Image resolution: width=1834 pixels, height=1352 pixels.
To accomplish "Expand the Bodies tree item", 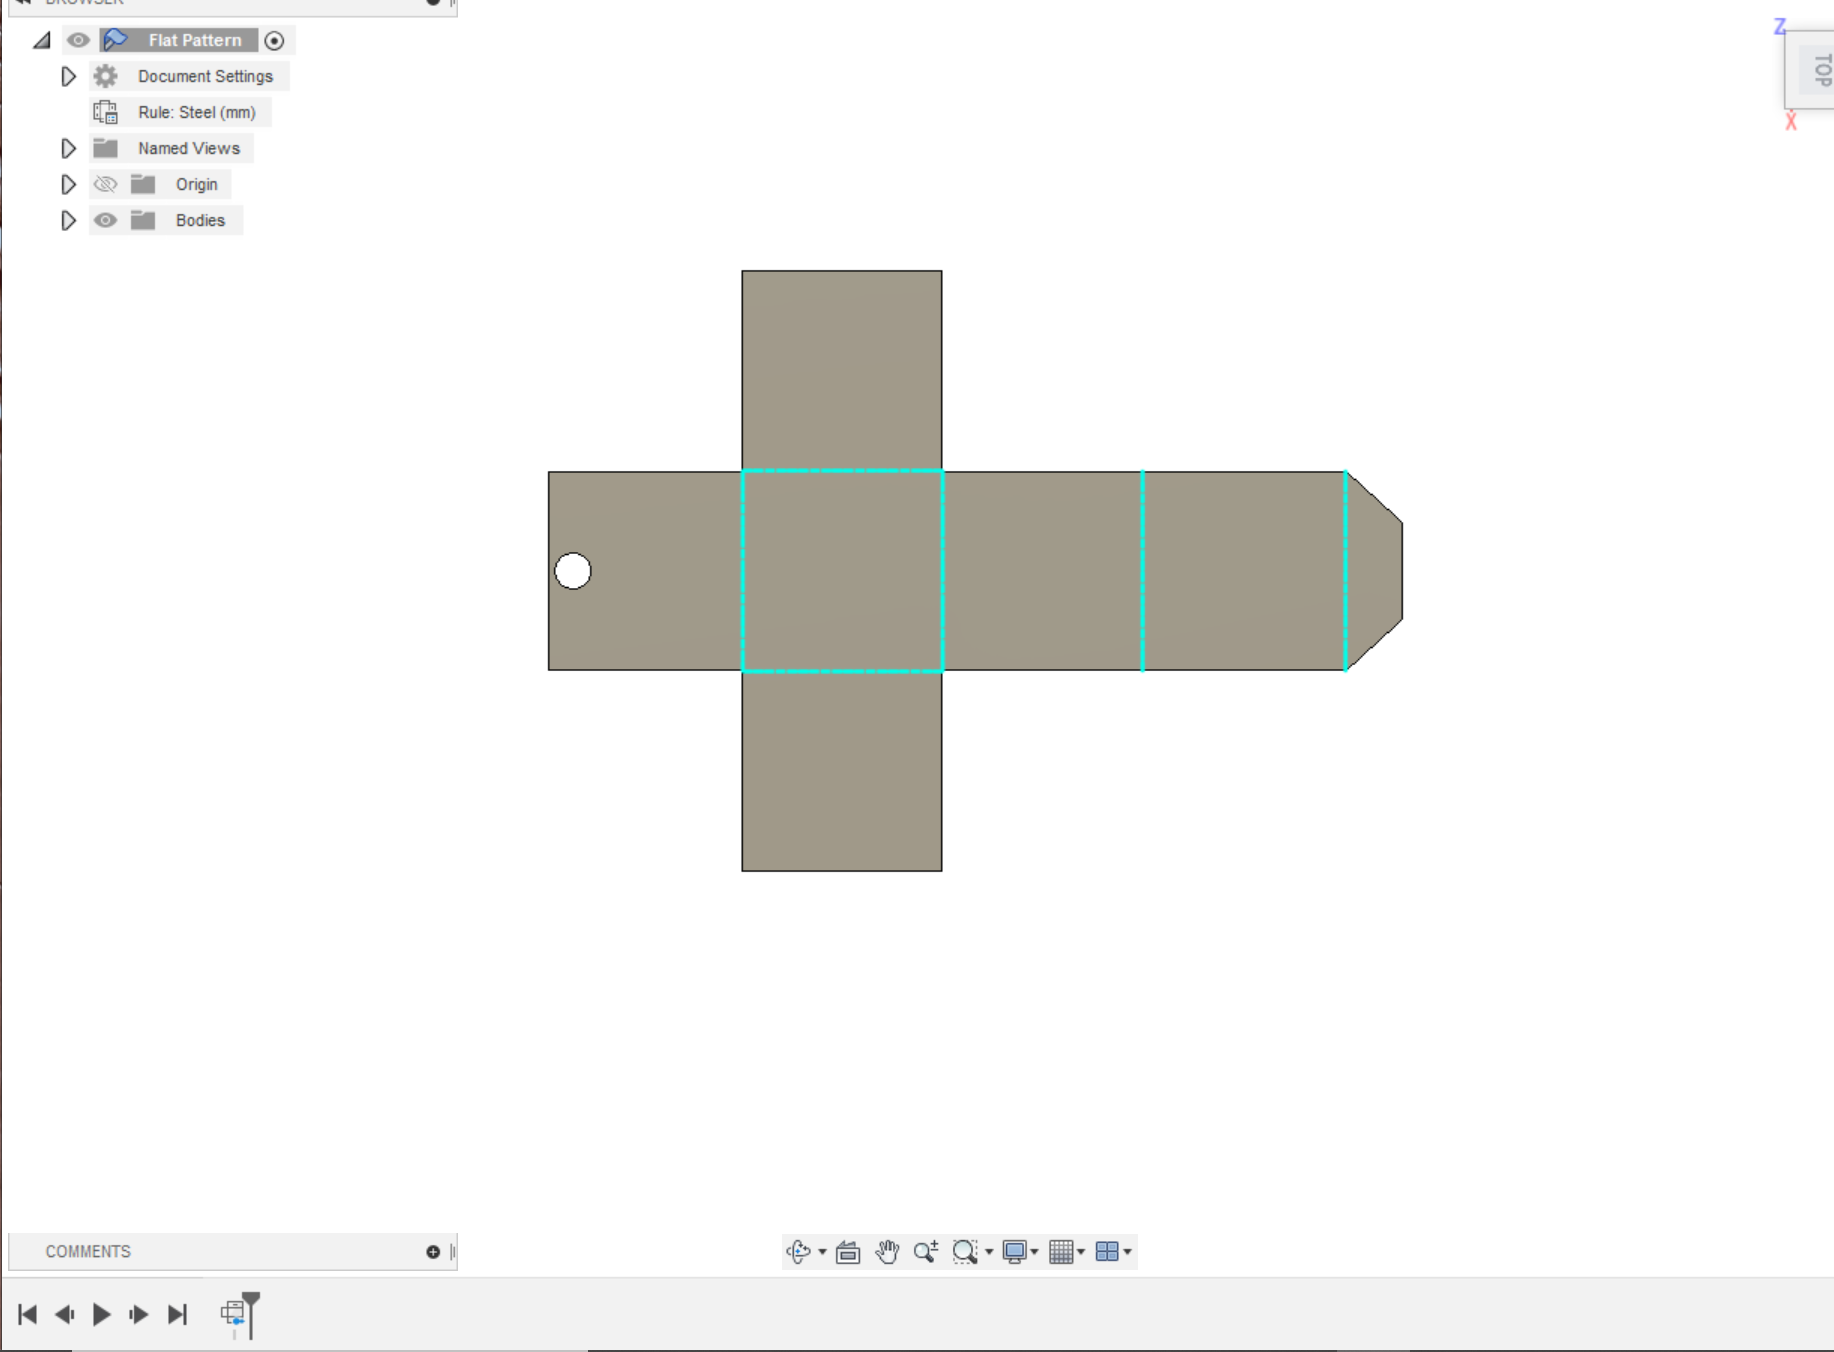I will click(x=68, y=220).
